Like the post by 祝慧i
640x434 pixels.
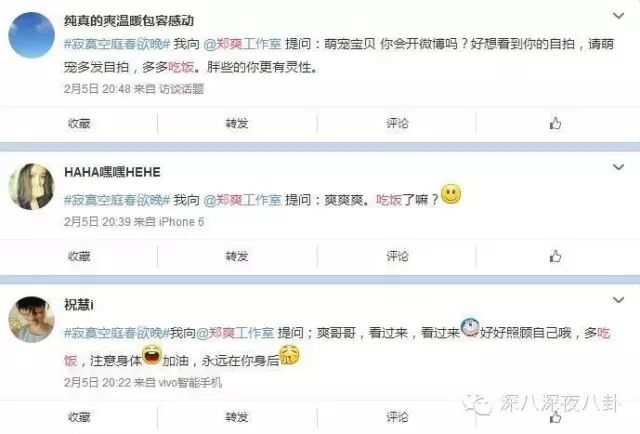point(555,417)
